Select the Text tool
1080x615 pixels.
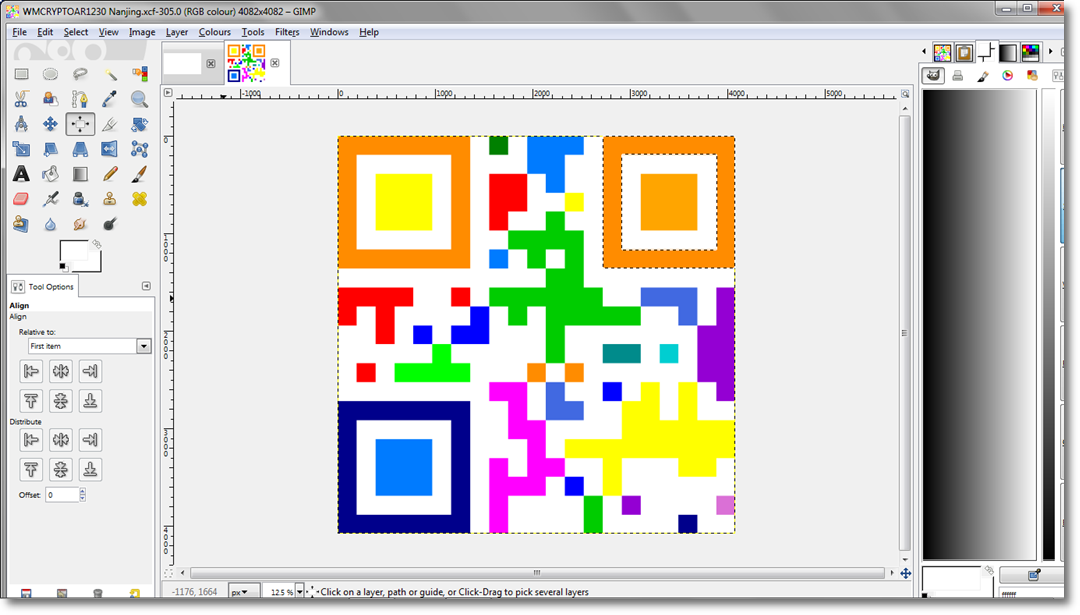[21, 174]
